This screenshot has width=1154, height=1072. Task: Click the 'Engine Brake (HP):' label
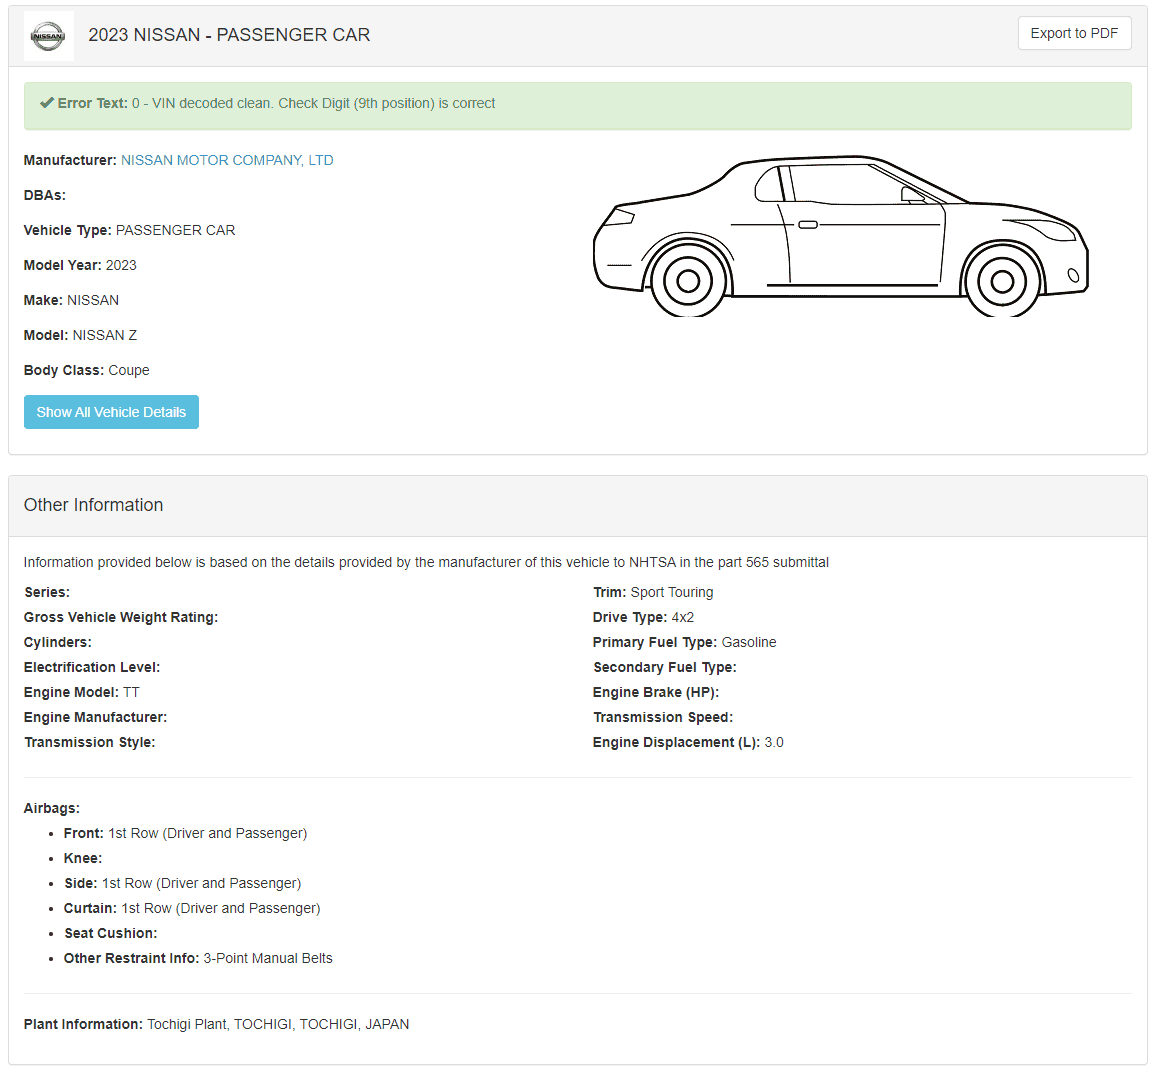[656, 692]
